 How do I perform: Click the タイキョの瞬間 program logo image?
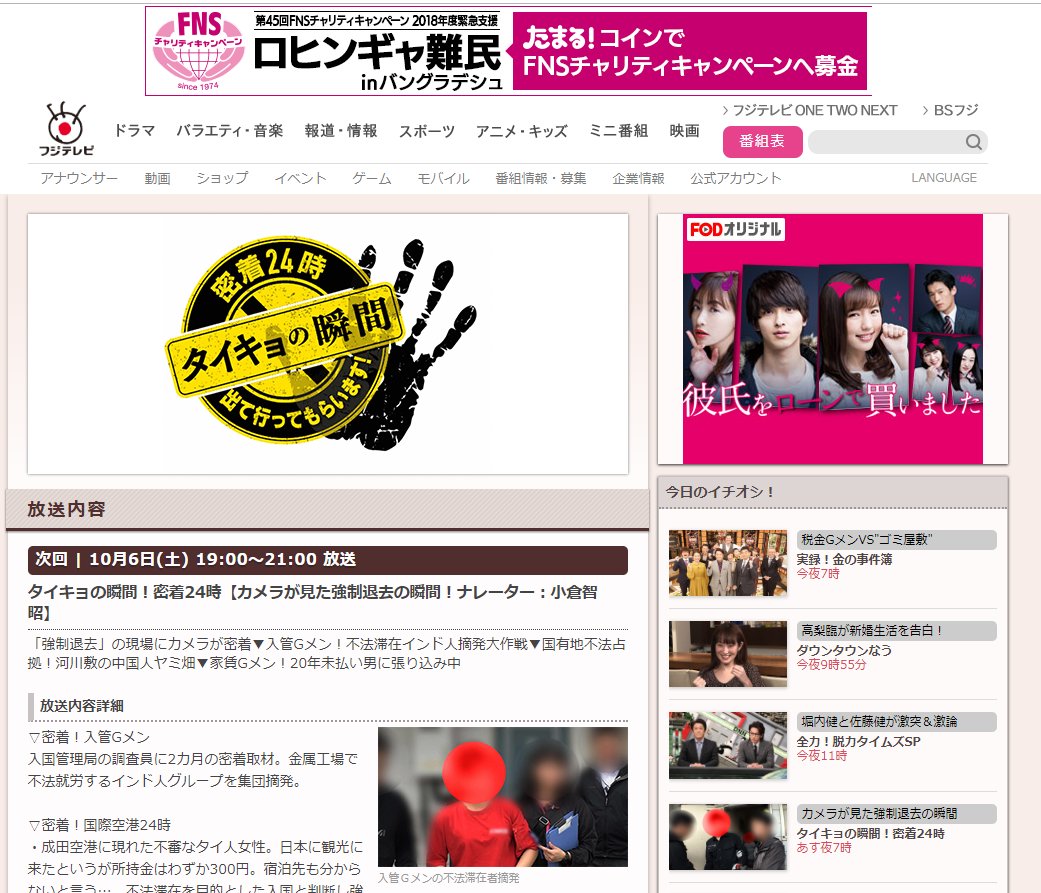[327, 344]
